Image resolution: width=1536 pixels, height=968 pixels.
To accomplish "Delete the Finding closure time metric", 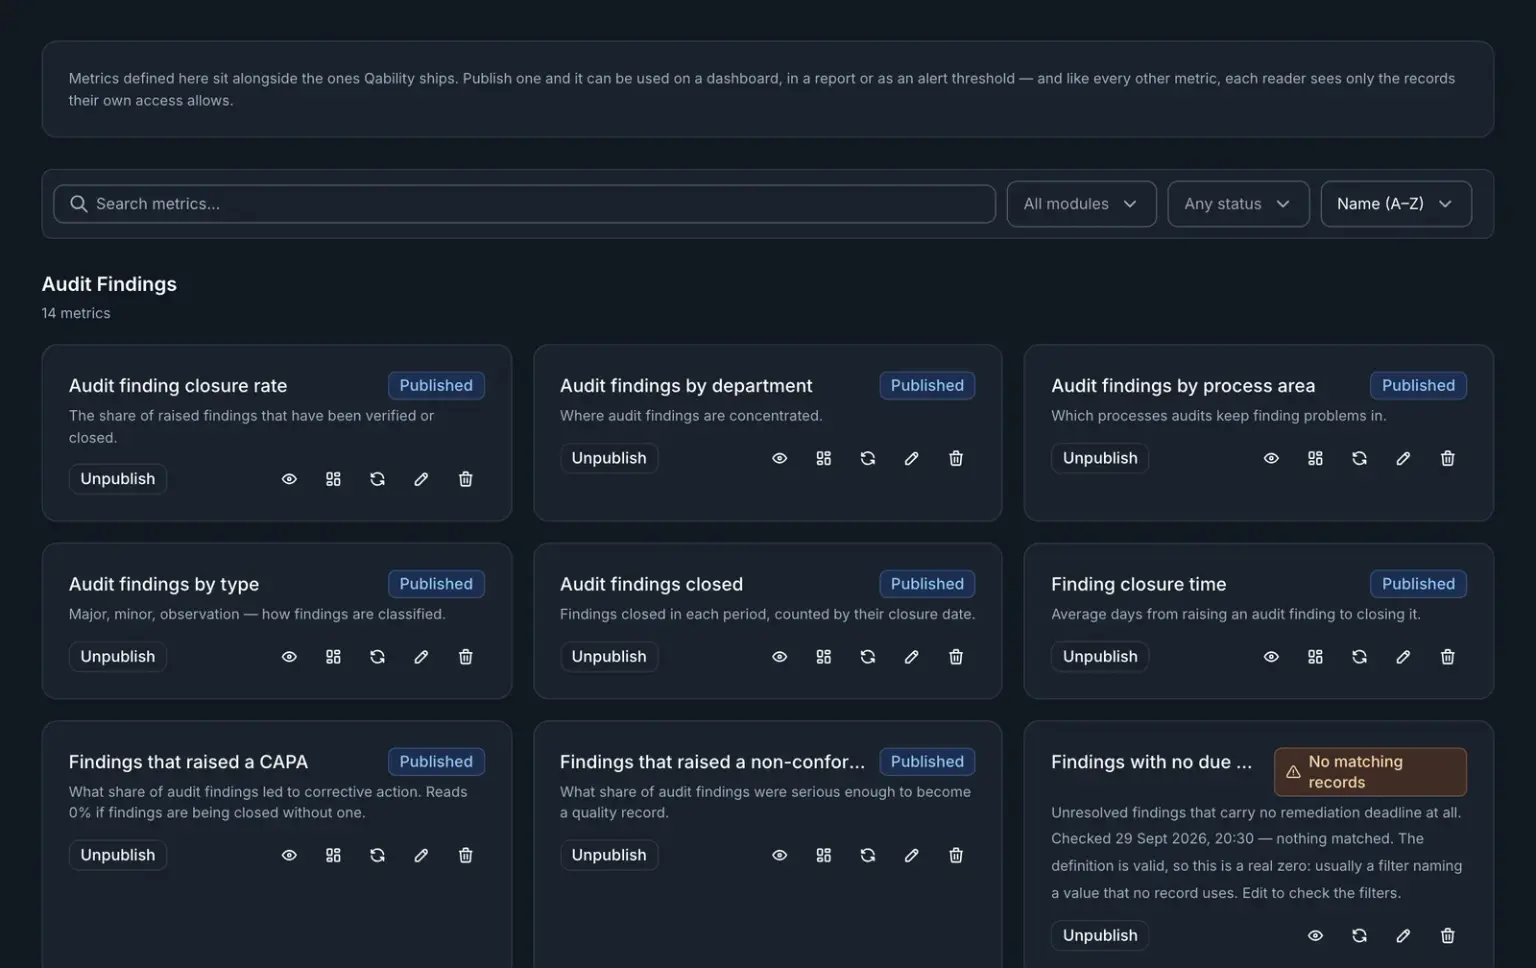I will [1447, 657].
